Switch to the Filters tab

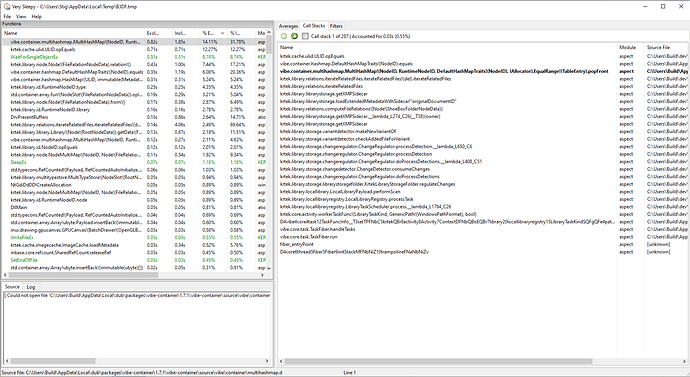click(x=336, y=26)
